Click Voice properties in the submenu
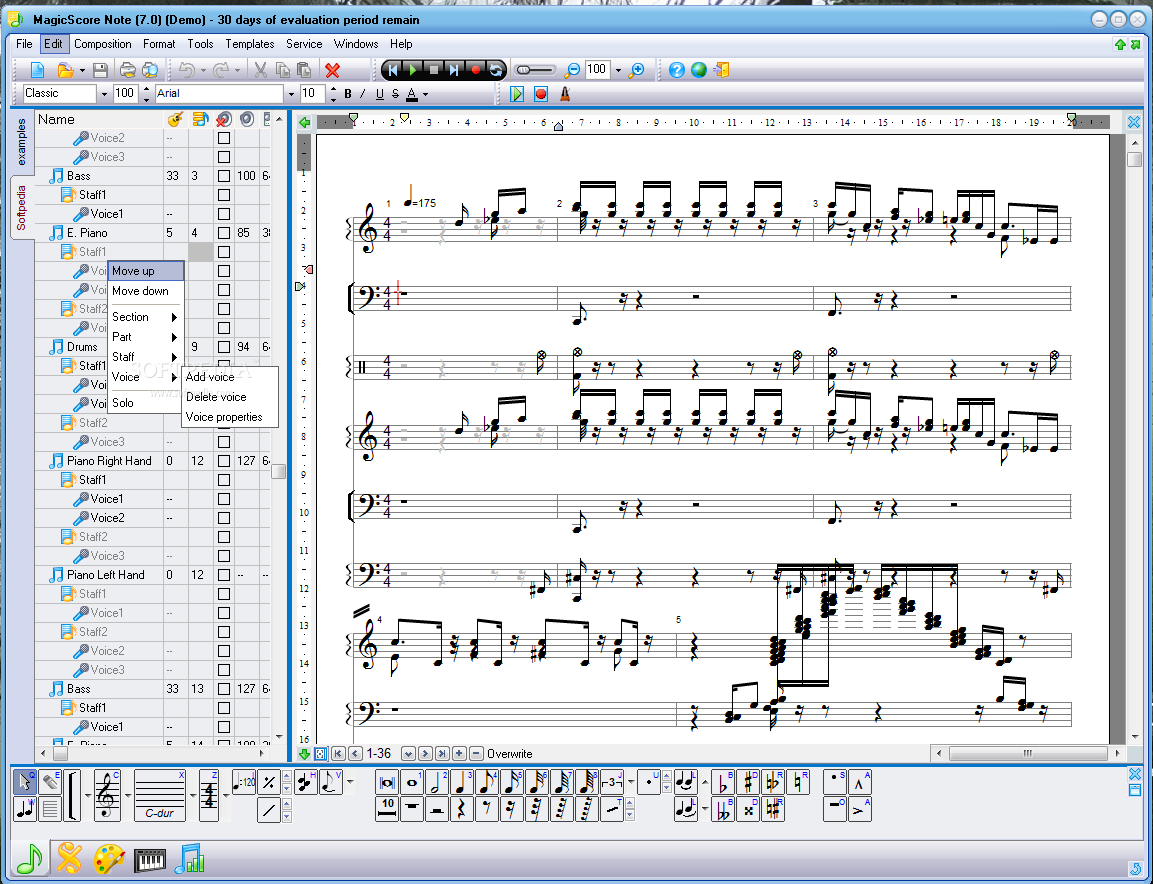The height and width of the screenshot is (884, 1153). point(224,417)
